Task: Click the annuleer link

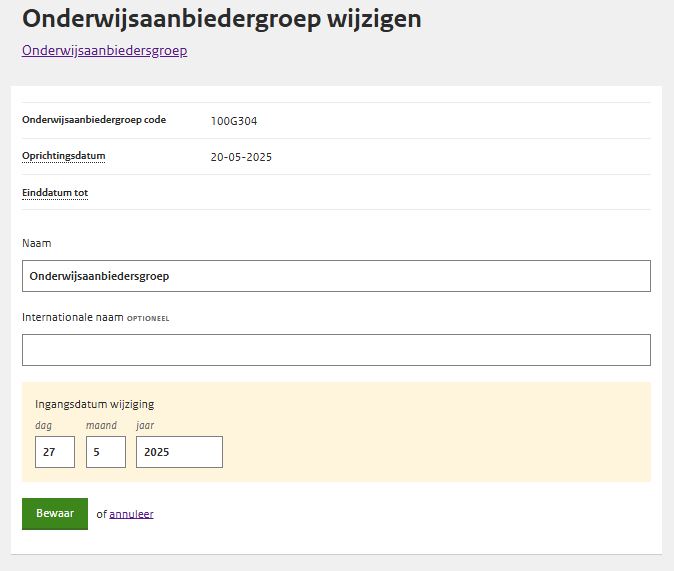Action: 131,514
